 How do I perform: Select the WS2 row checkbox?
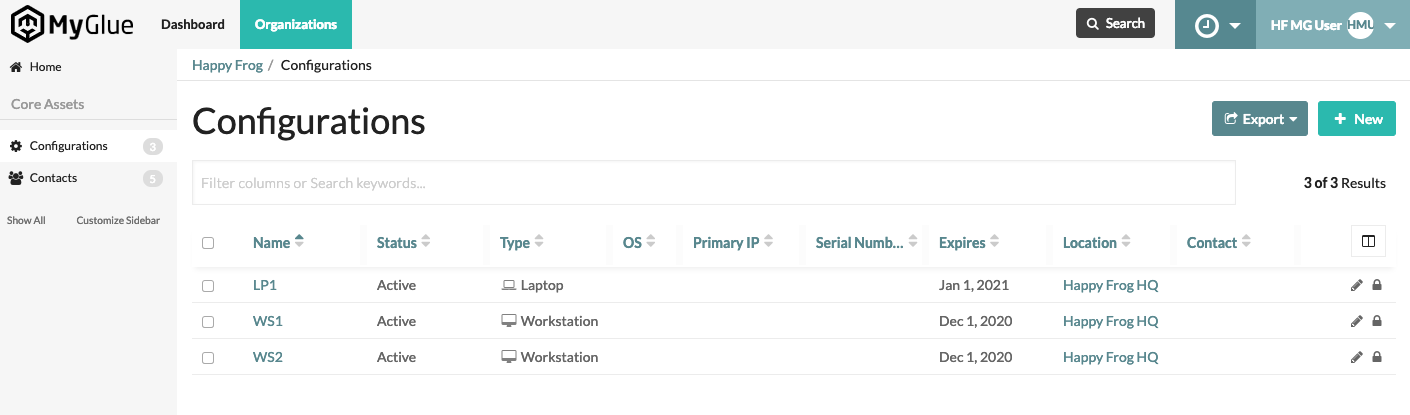[x=208, y=358]
